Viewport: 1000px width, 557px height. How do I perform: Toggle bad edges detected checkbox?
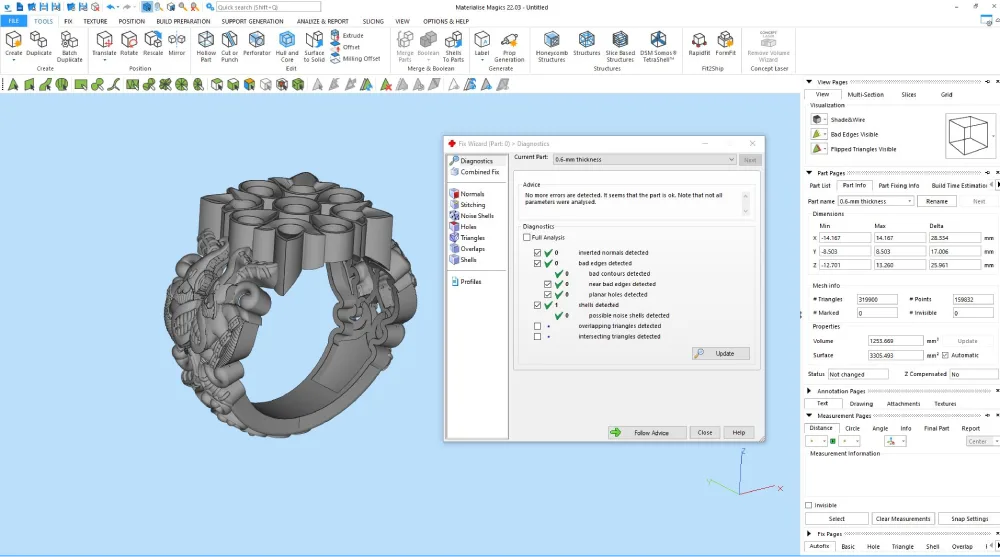click(x=538, y=263)
